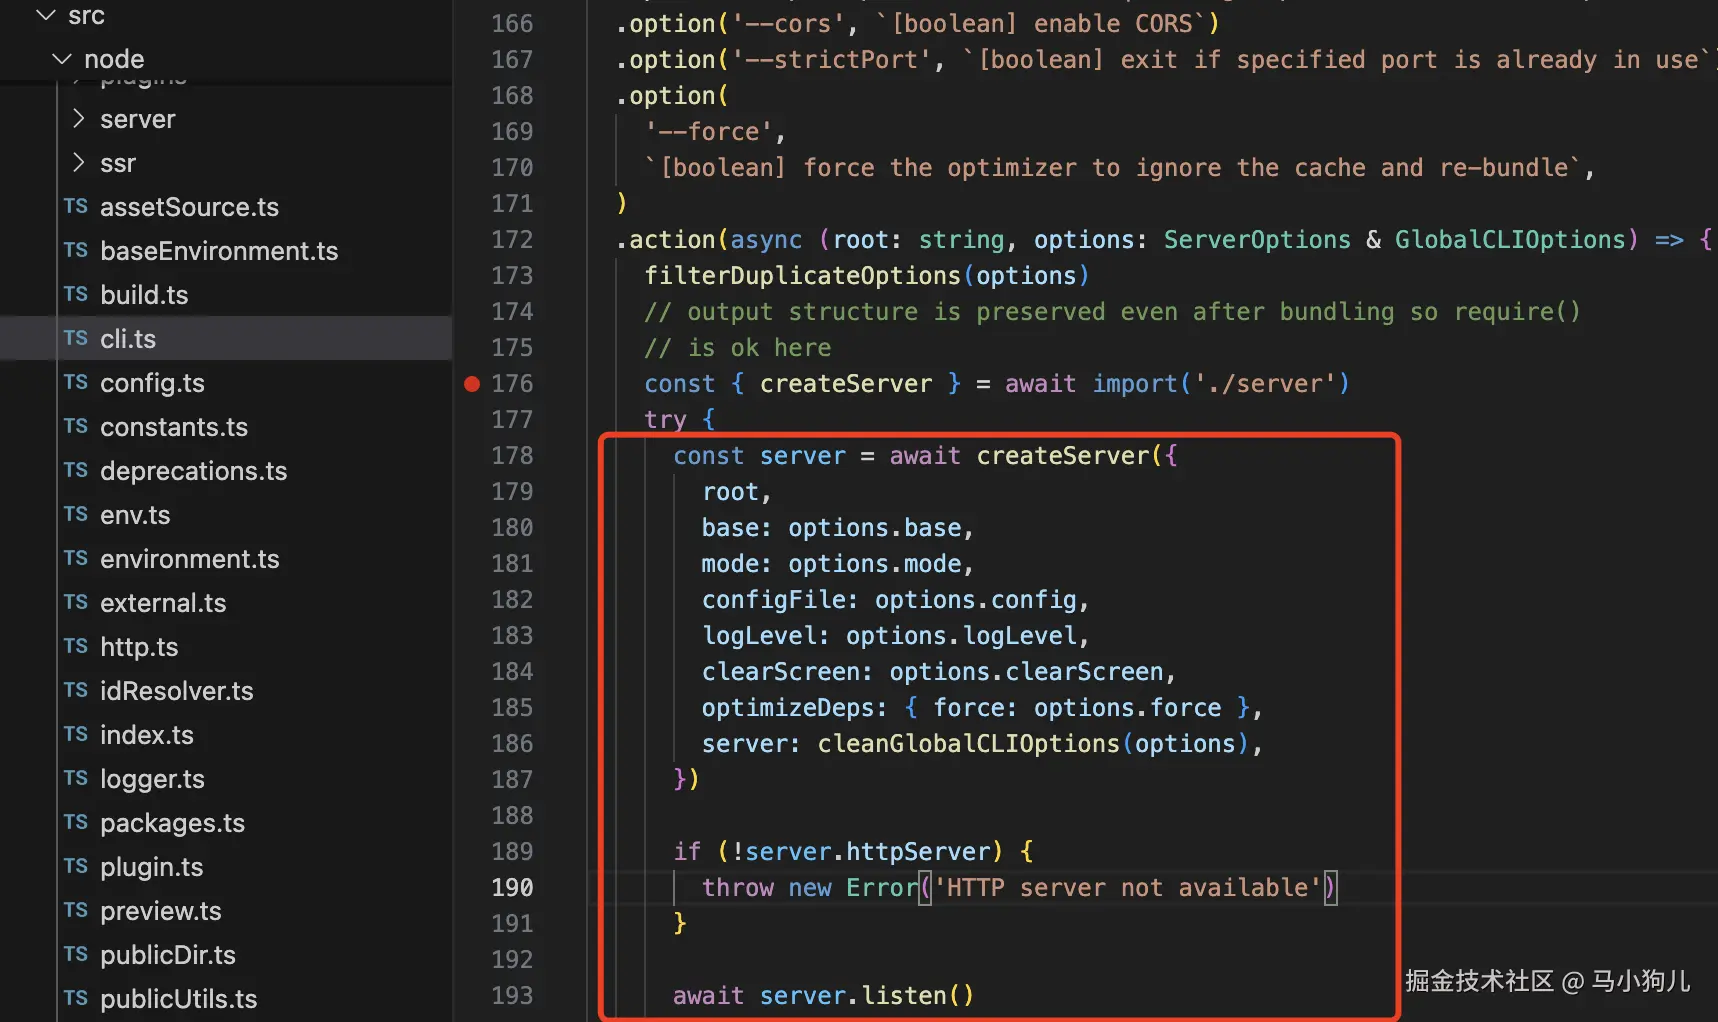Click configFile on line 182
Image resolution: width=1718 pixels, height=1022 pixels.
pos(773,599)
